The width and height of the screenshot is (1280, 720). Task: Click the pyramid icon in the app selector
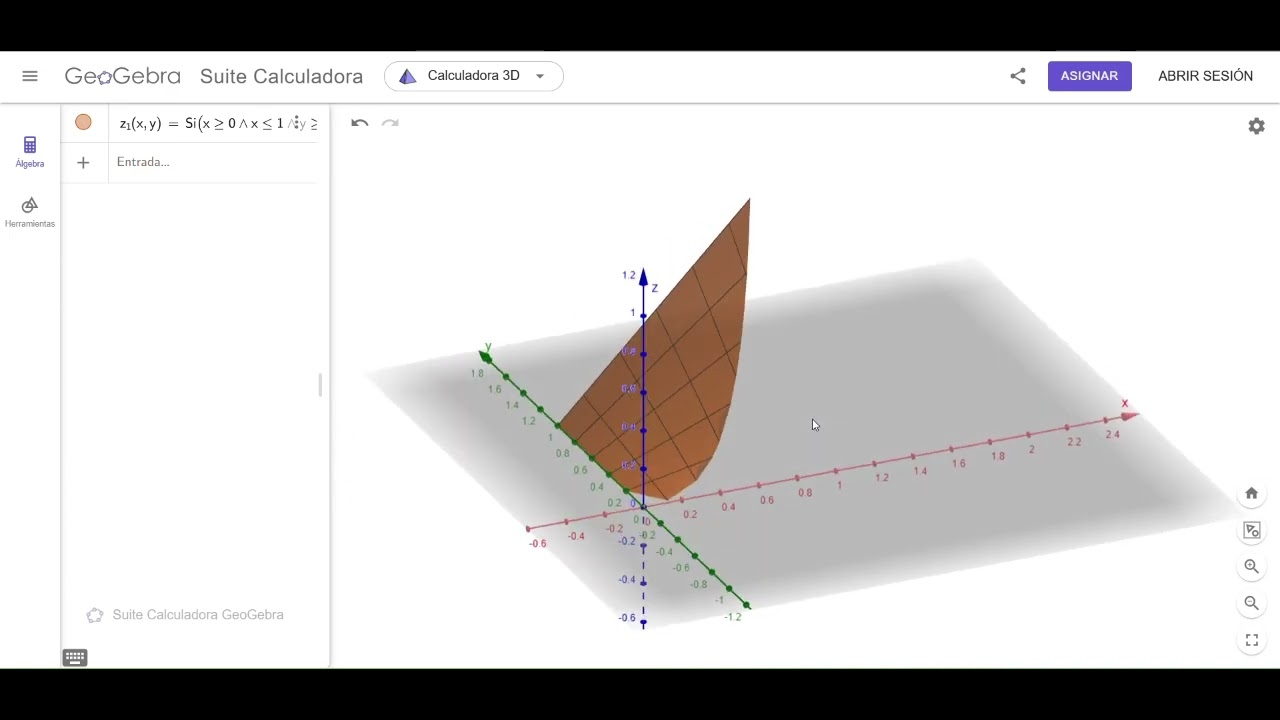407,76
